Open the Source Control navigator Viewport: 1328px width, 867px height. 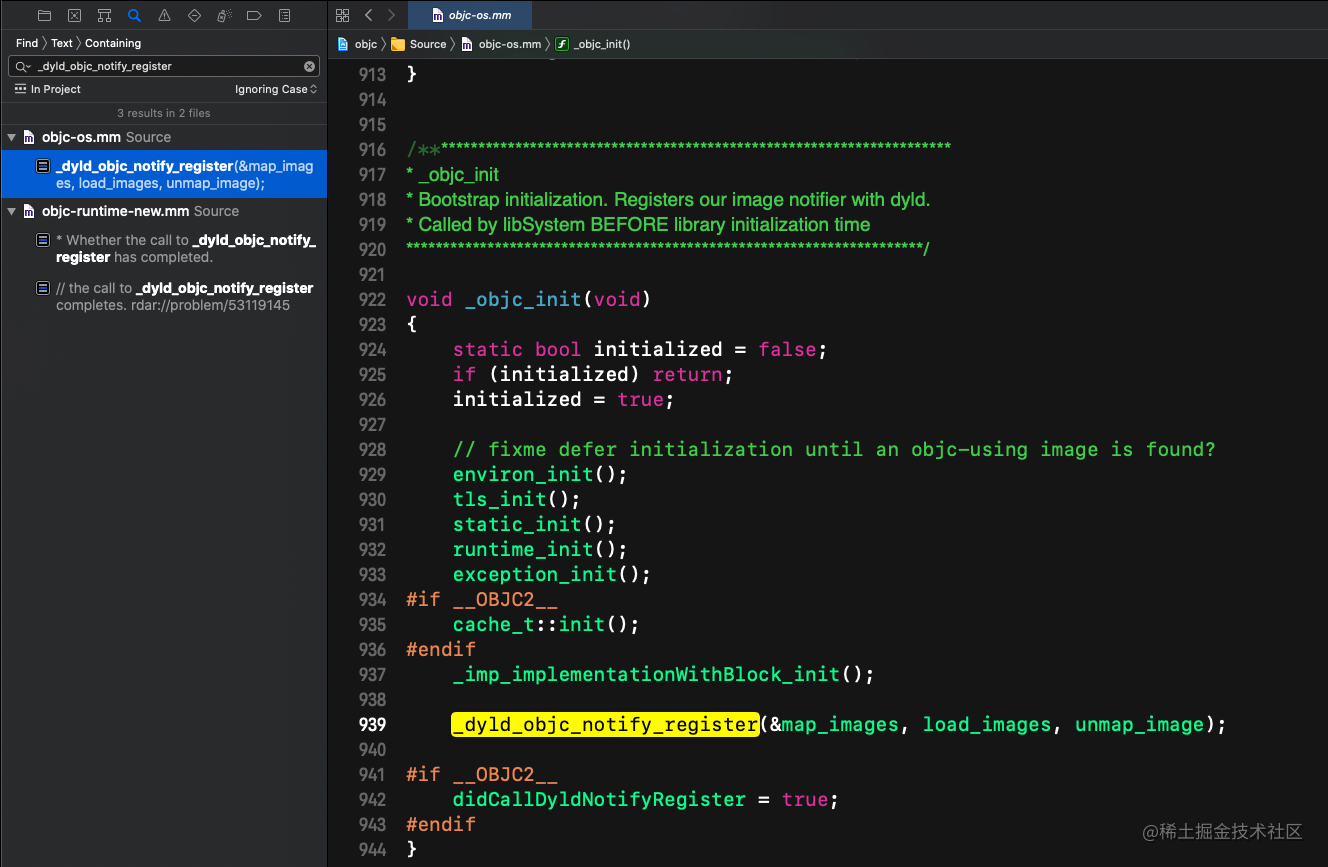pyautogui.click(x=74, y=15)
